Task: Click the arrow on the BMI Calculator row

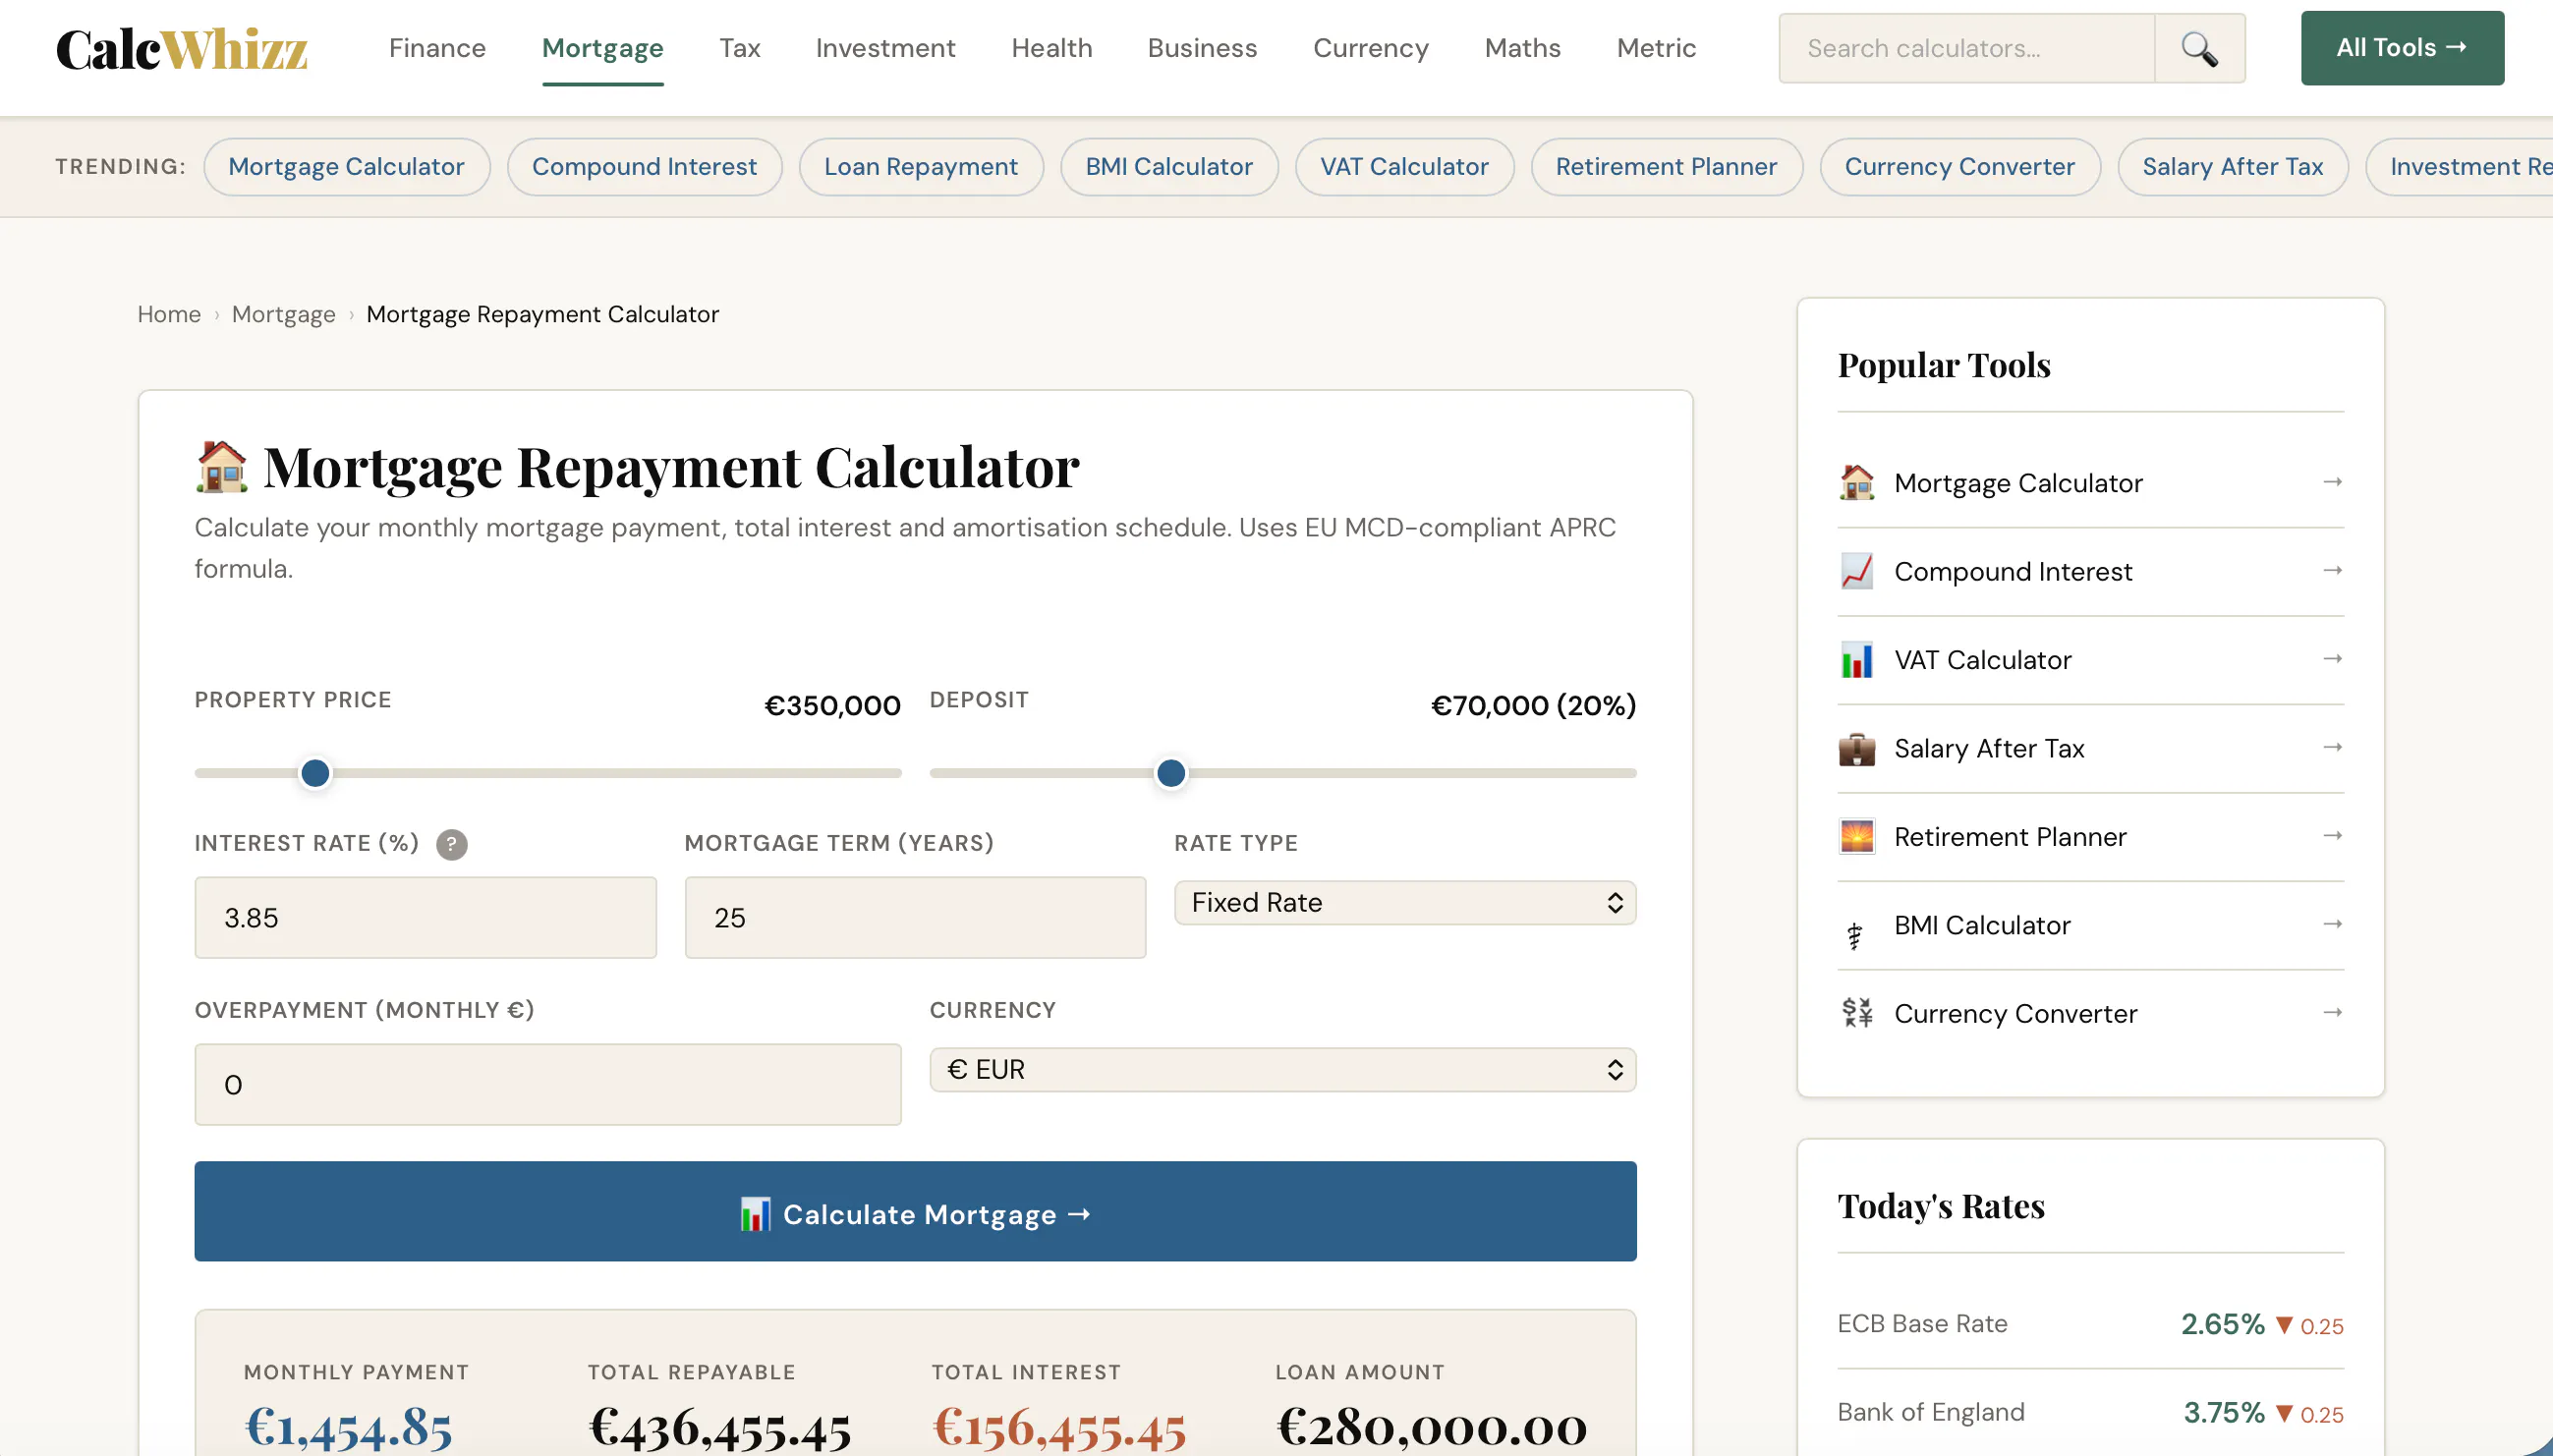Action: point(2332,924)
